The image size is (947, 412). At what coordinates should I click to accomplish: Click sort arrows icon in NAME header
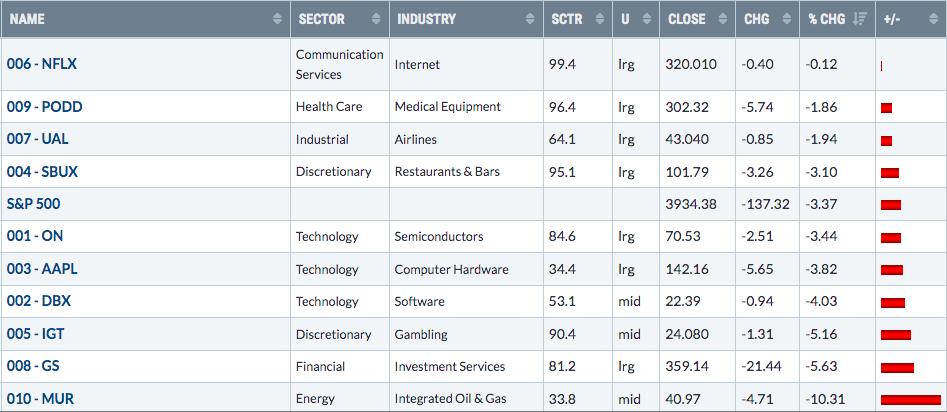coord(277,19)
